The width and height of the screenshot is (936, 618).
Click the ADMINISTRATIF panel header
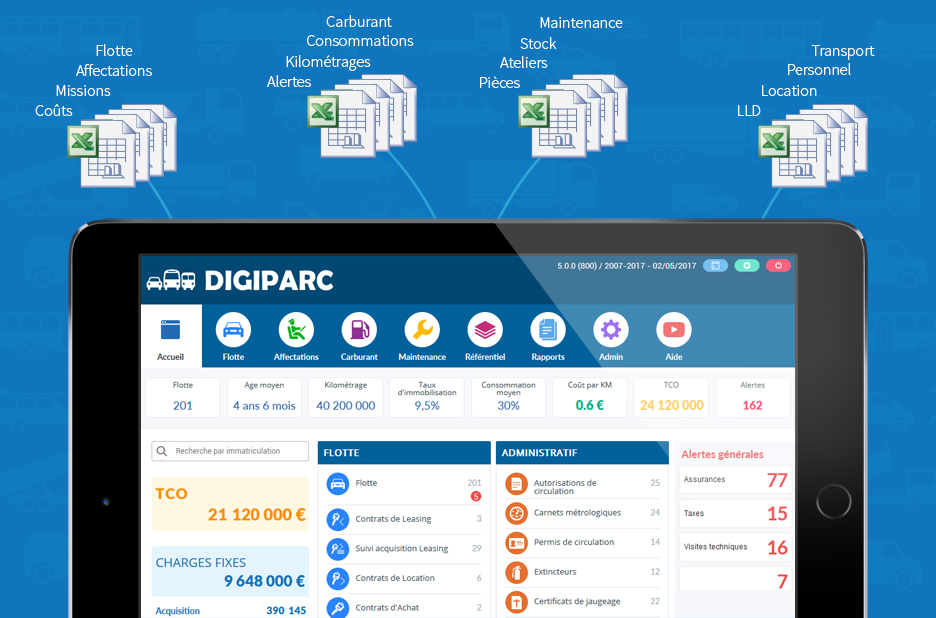tap(582, 453)
